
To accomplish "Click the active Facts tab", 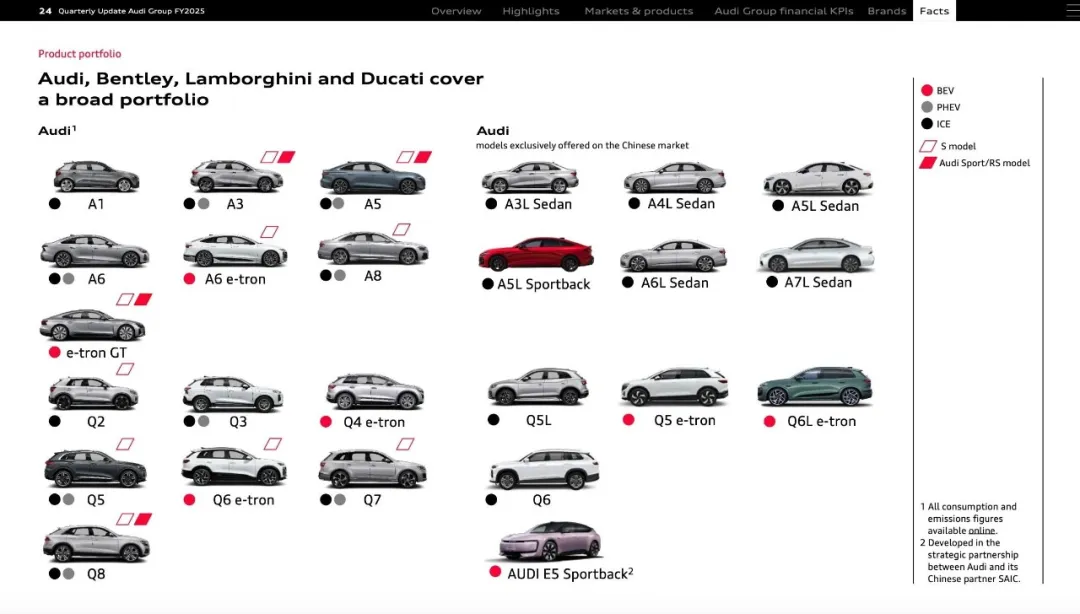I will click(x=934, y=11).
